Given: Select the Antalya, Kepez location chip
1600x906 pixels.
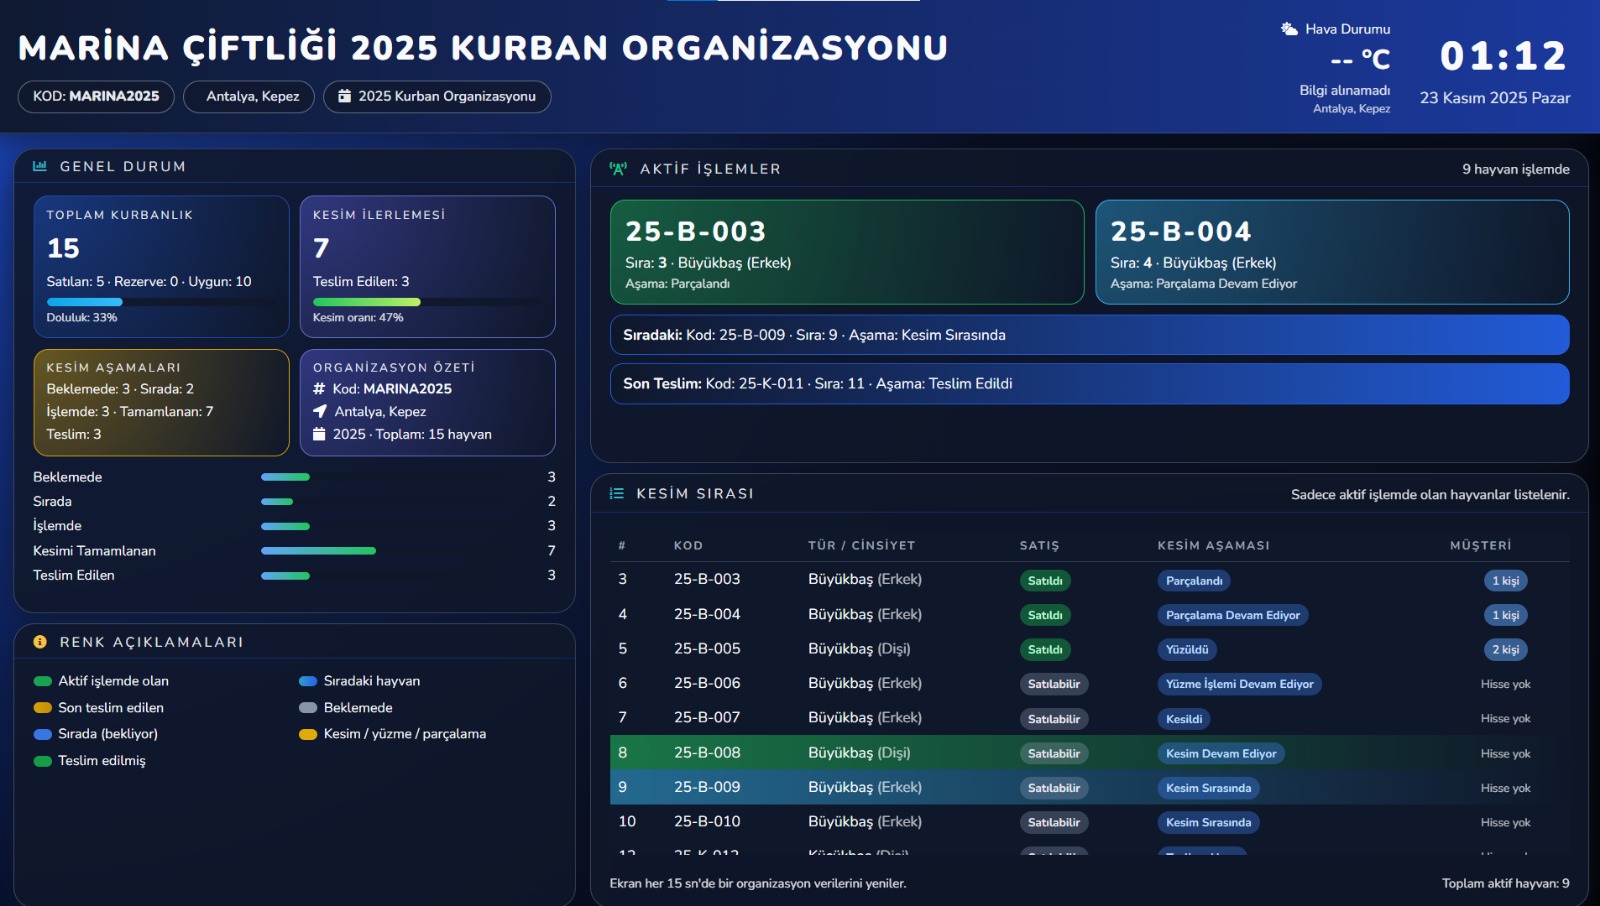Looking at the screenshot, I should point(247,97).
